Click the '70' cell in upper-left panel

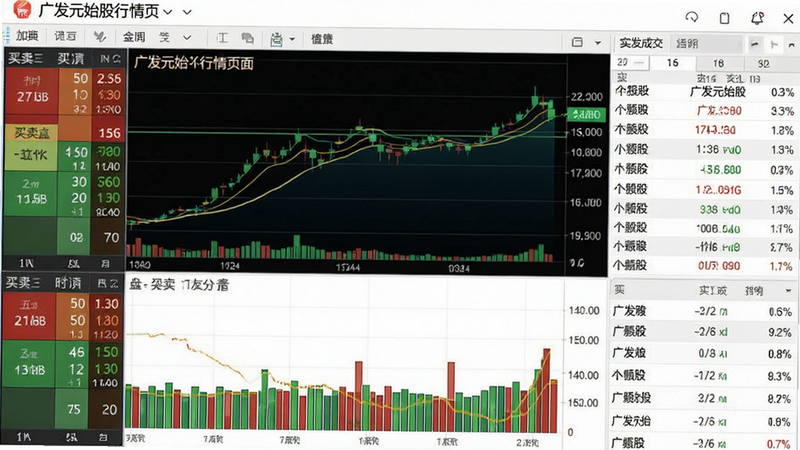111,237
